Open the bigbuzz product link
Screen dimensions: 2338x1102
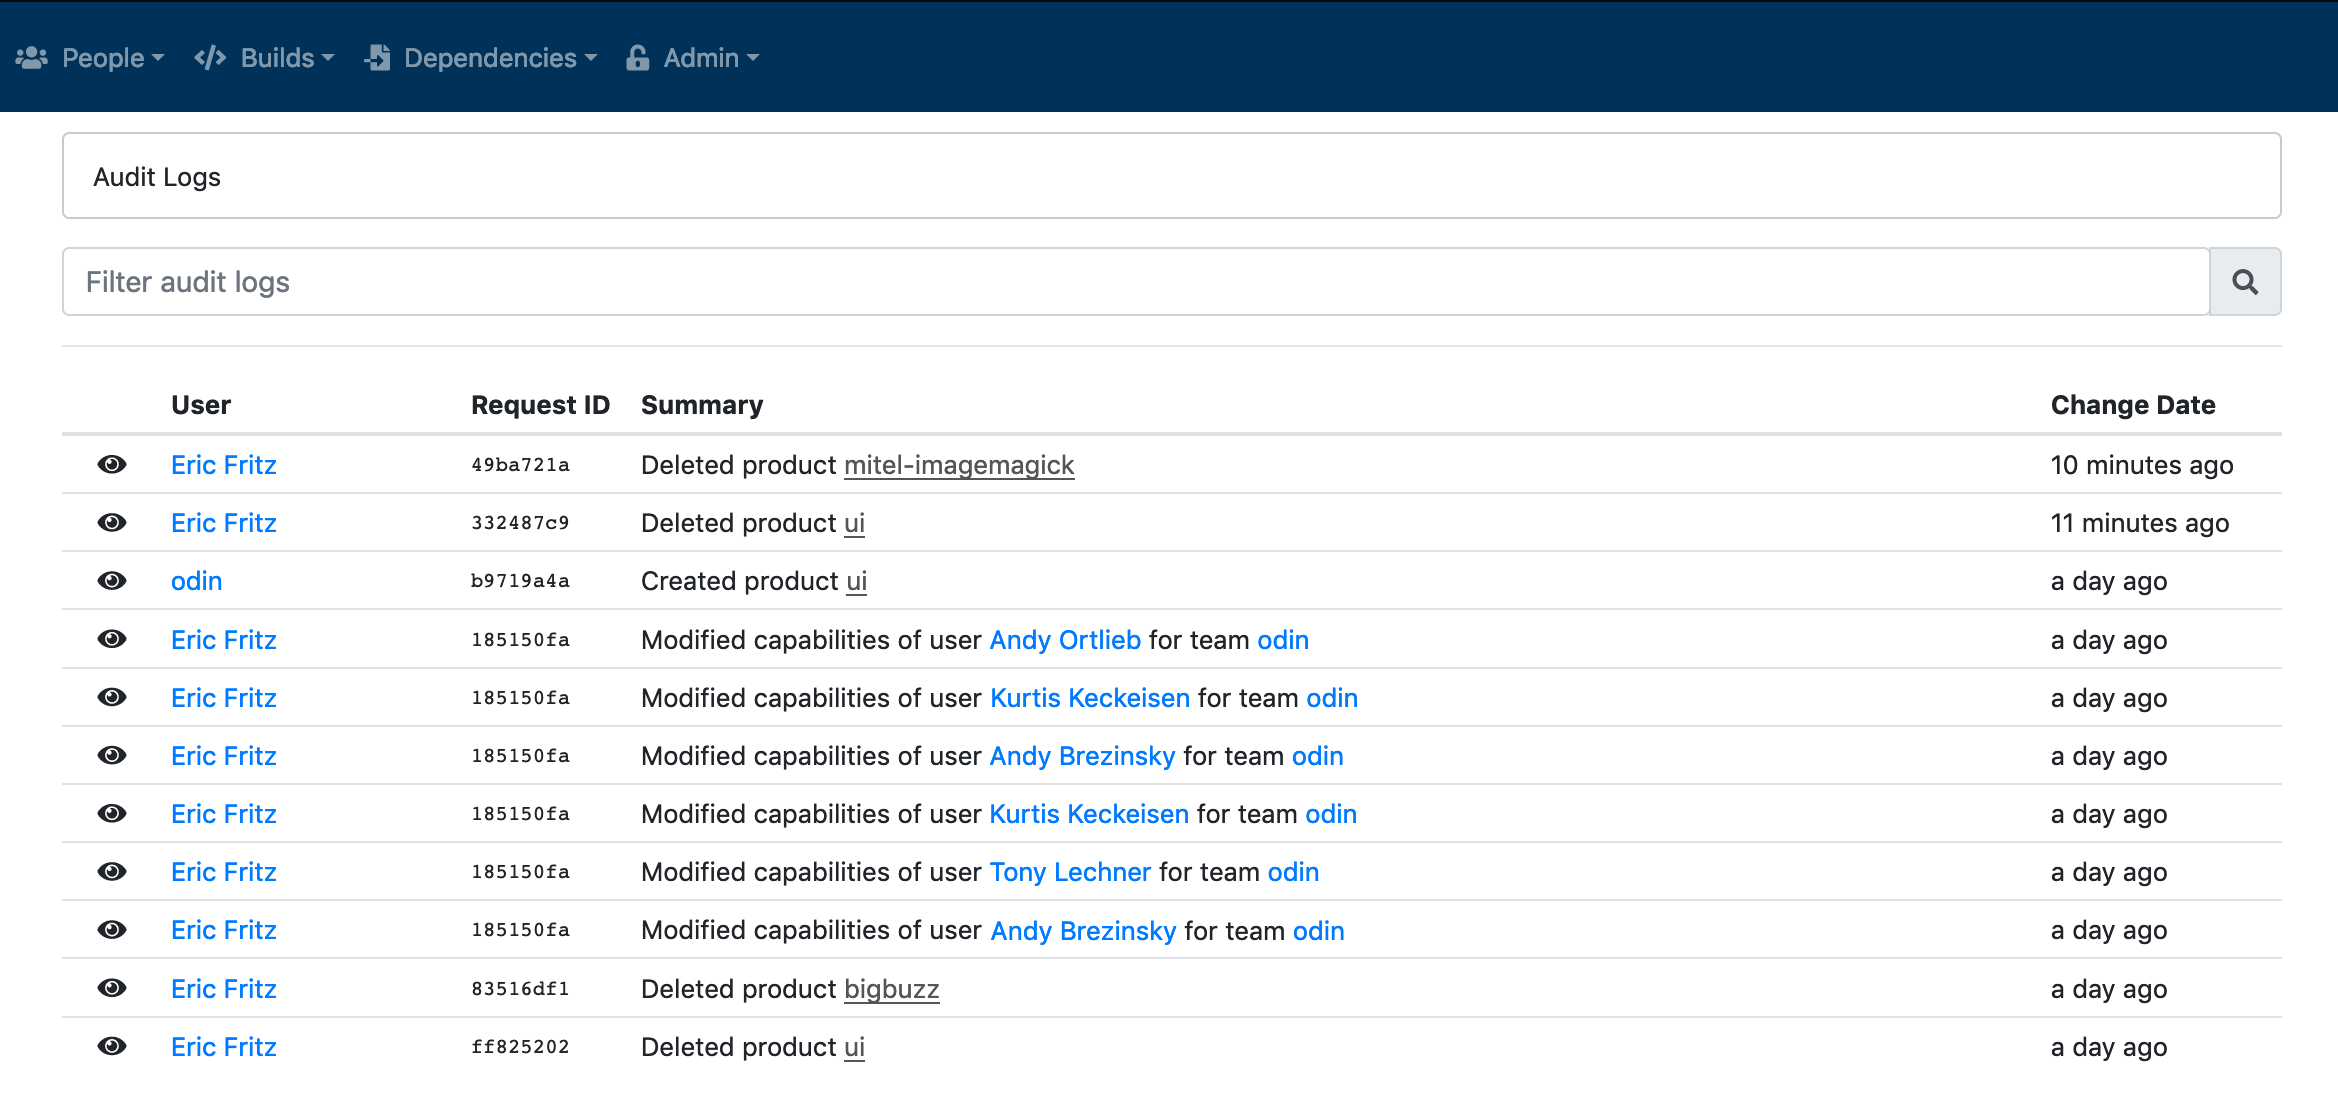[892, 989]
